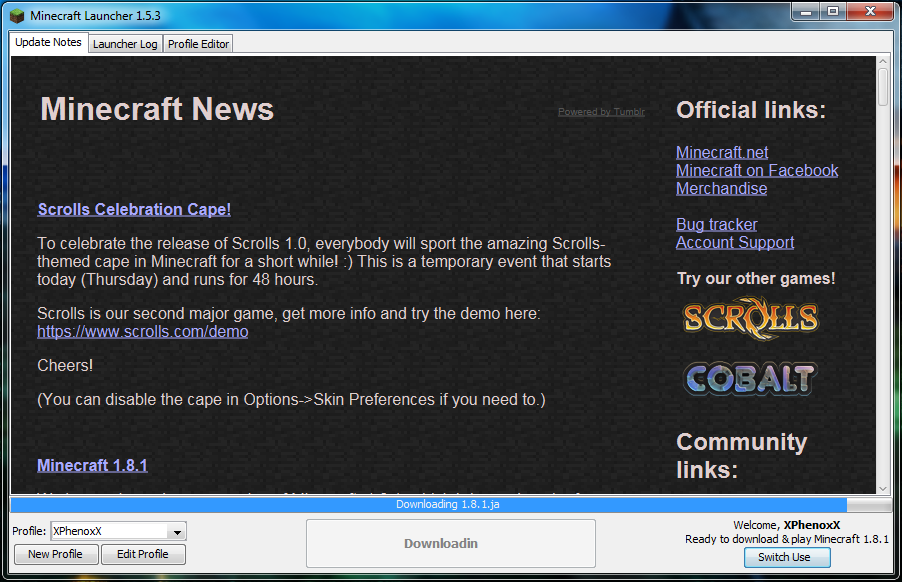Open the Account Support link
The width and height of the screenshot is (902, 582).
(735, 243)
